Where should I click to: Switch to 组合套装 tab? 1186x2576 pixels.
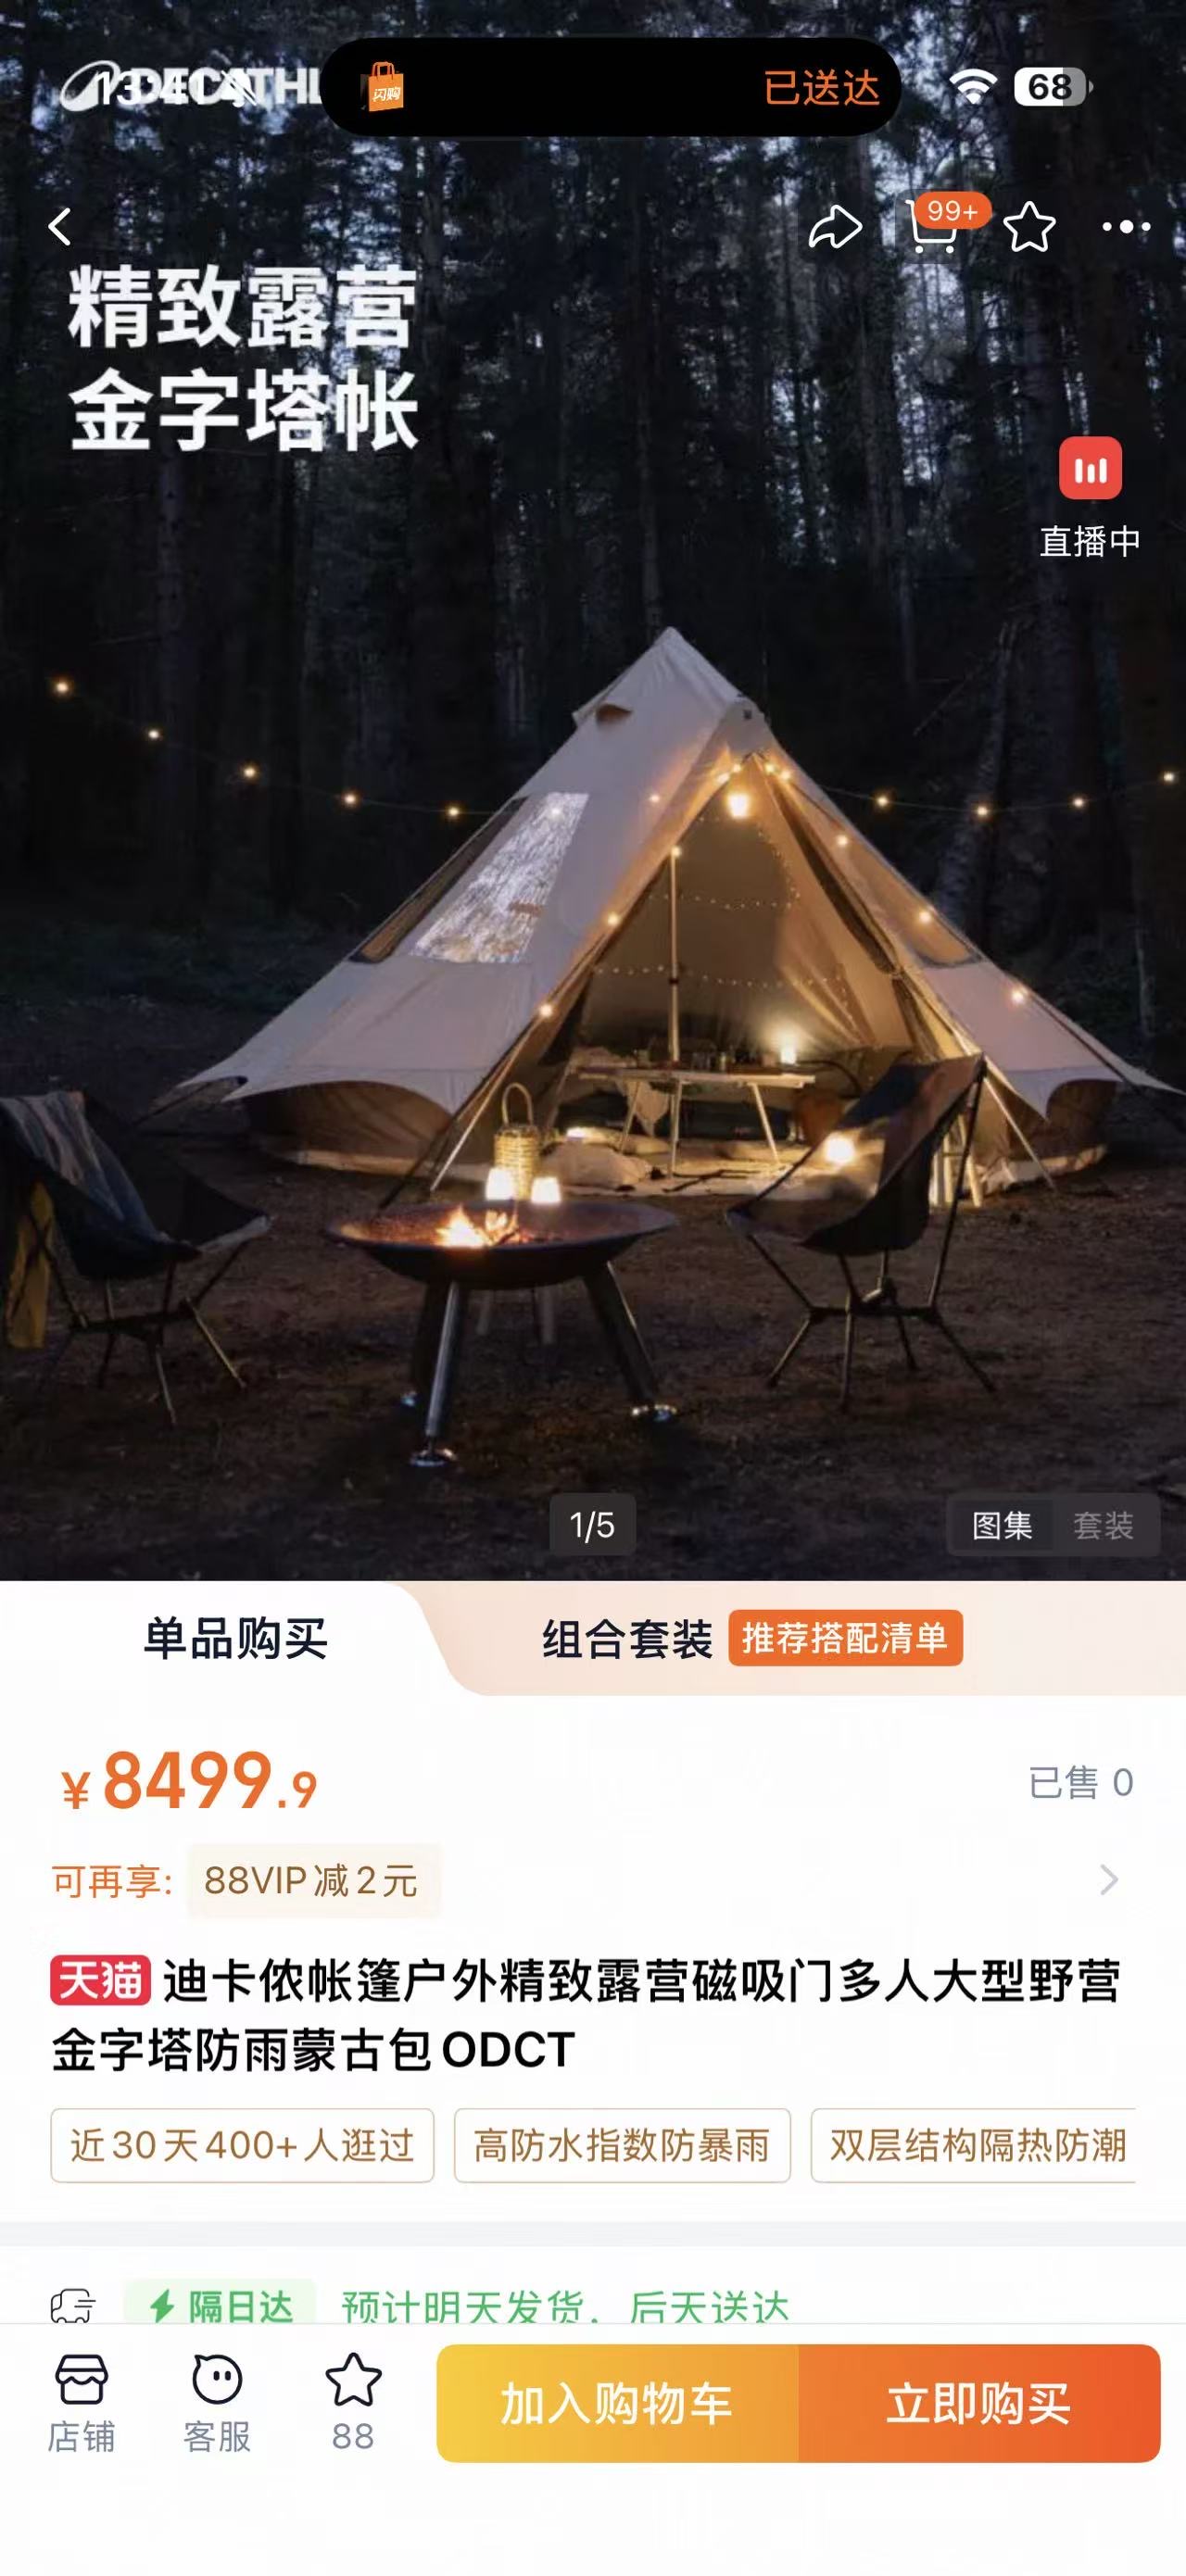click(x=627, y=1639)
